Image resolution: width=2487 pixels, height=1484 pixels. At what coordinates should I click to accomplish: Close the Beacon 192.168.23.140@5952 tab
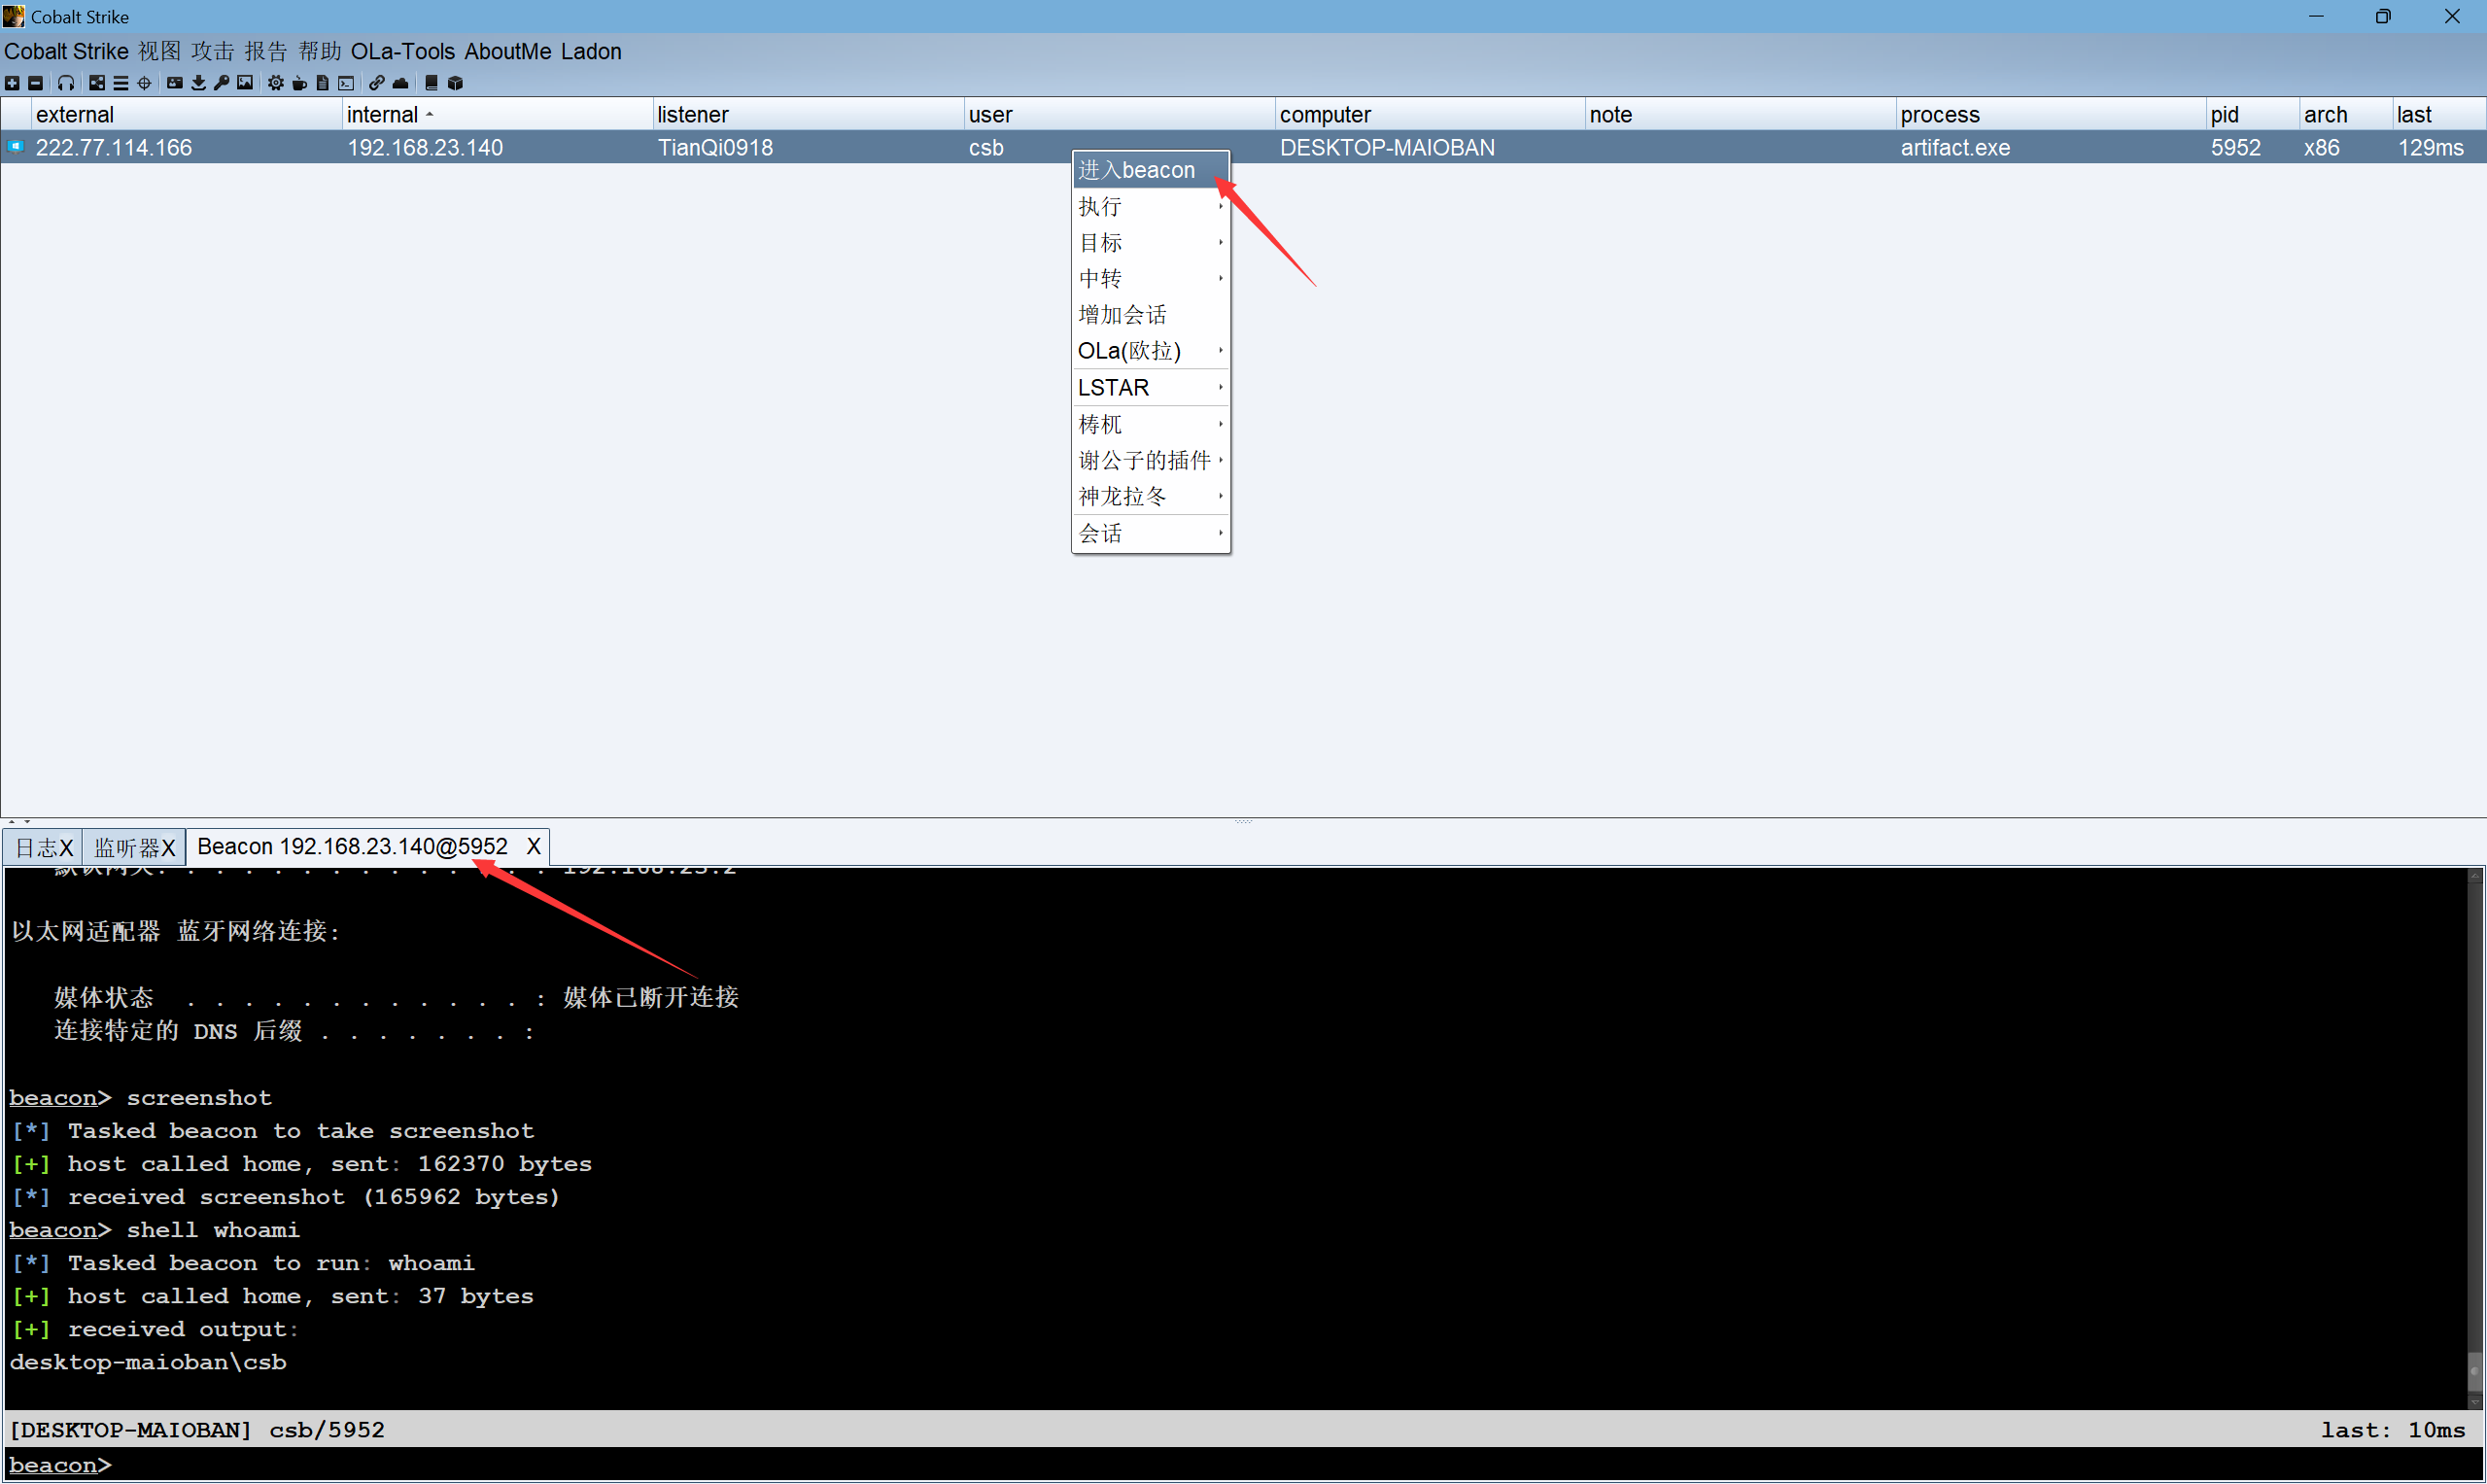pos(533,847)
